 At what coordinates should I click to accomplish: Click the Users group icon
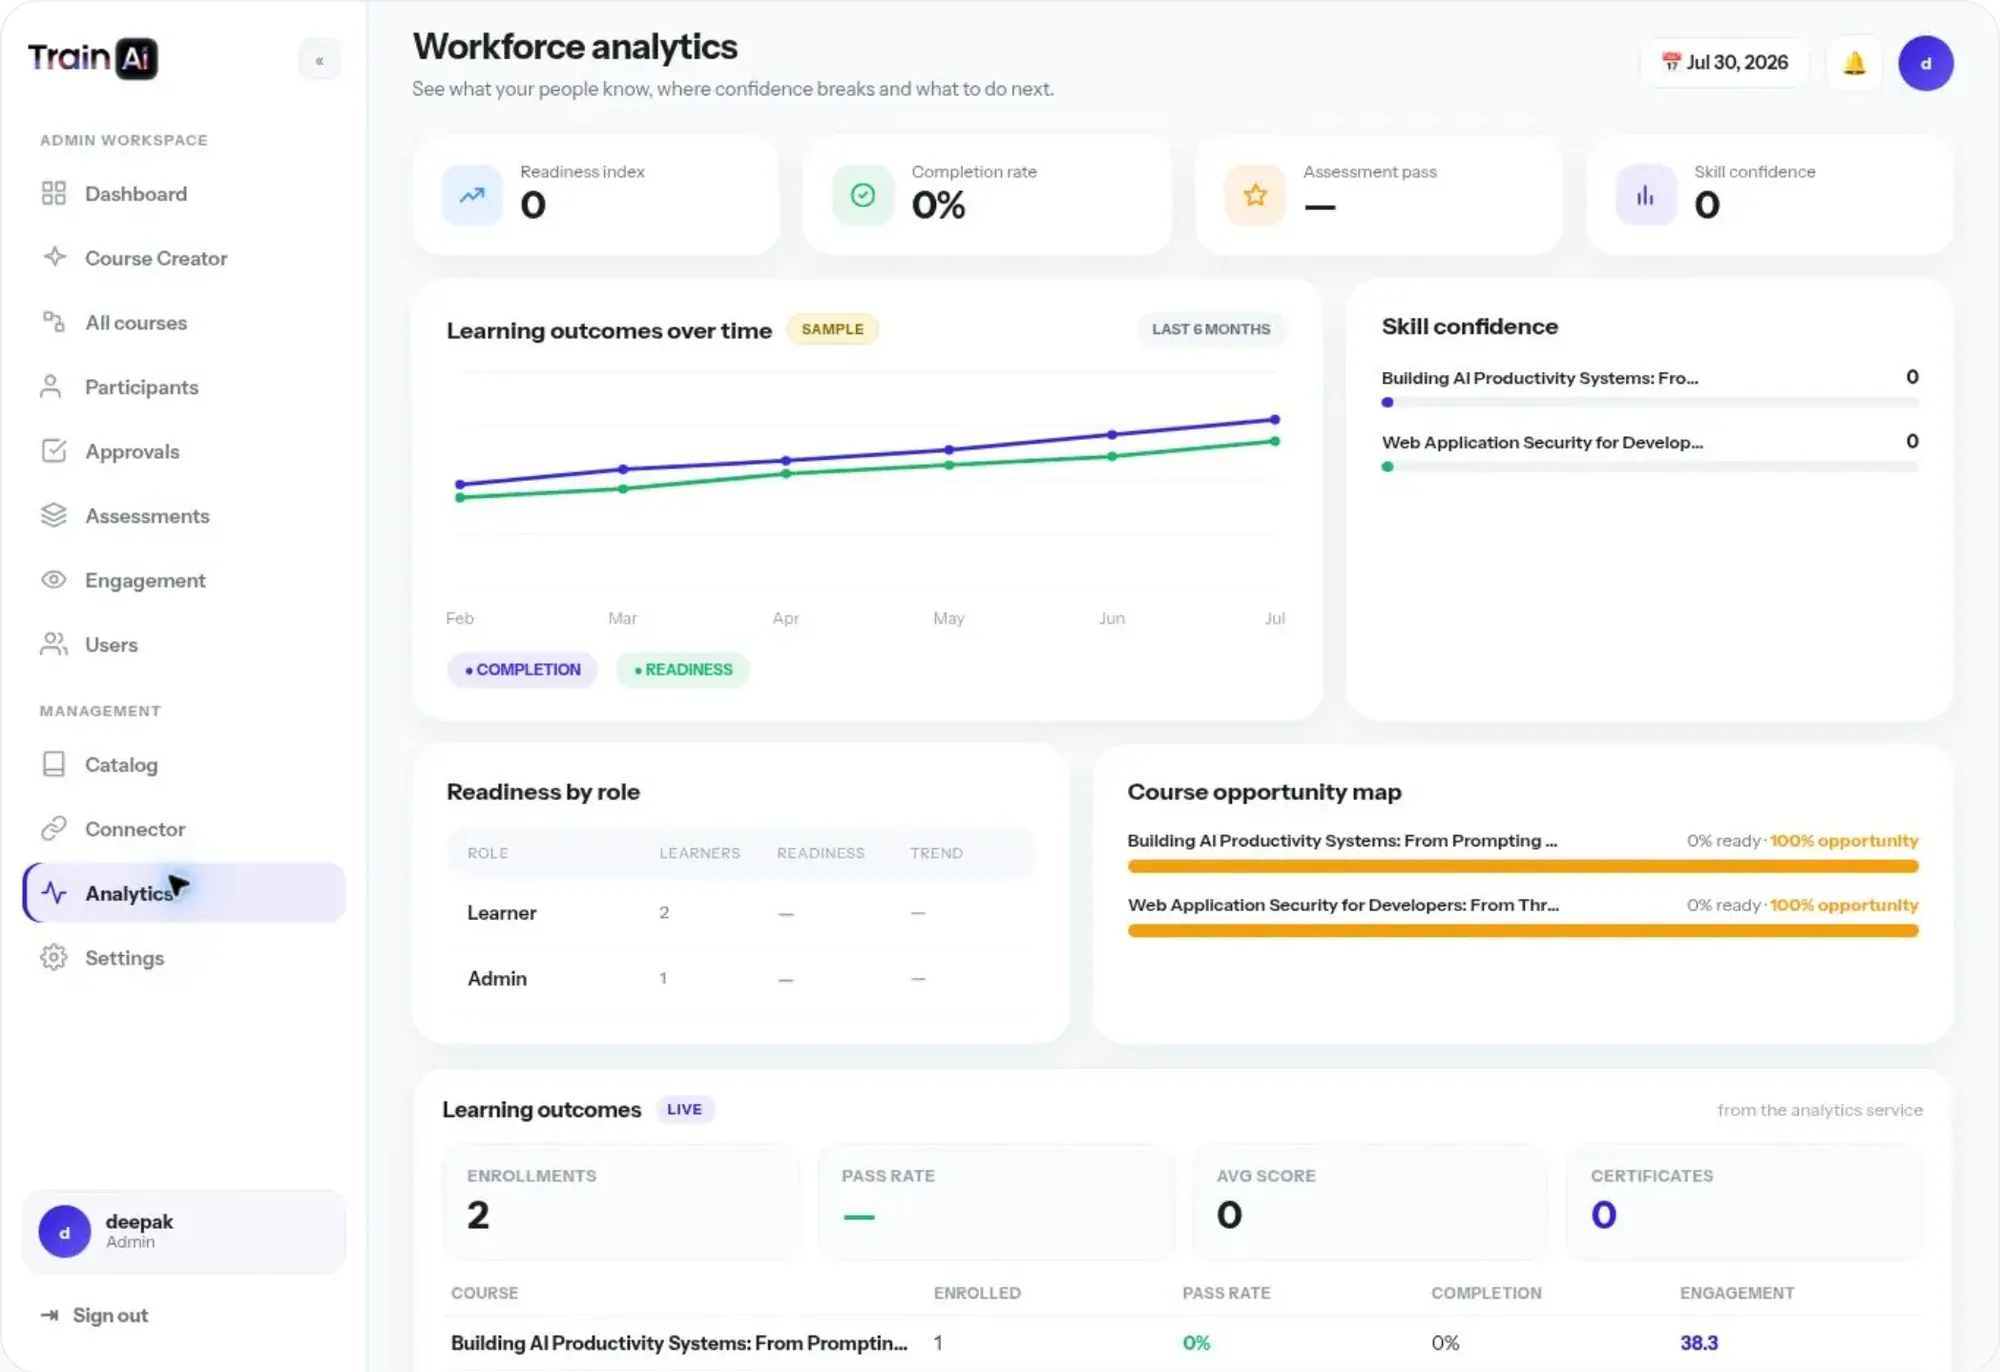[x=54, y=644]
